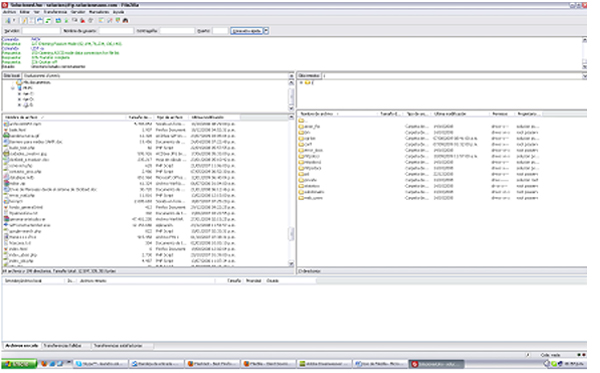This screenshot has width=600, height=373.
Task: Open the Site Manager toolbar icon
Action: click(8, 20)
